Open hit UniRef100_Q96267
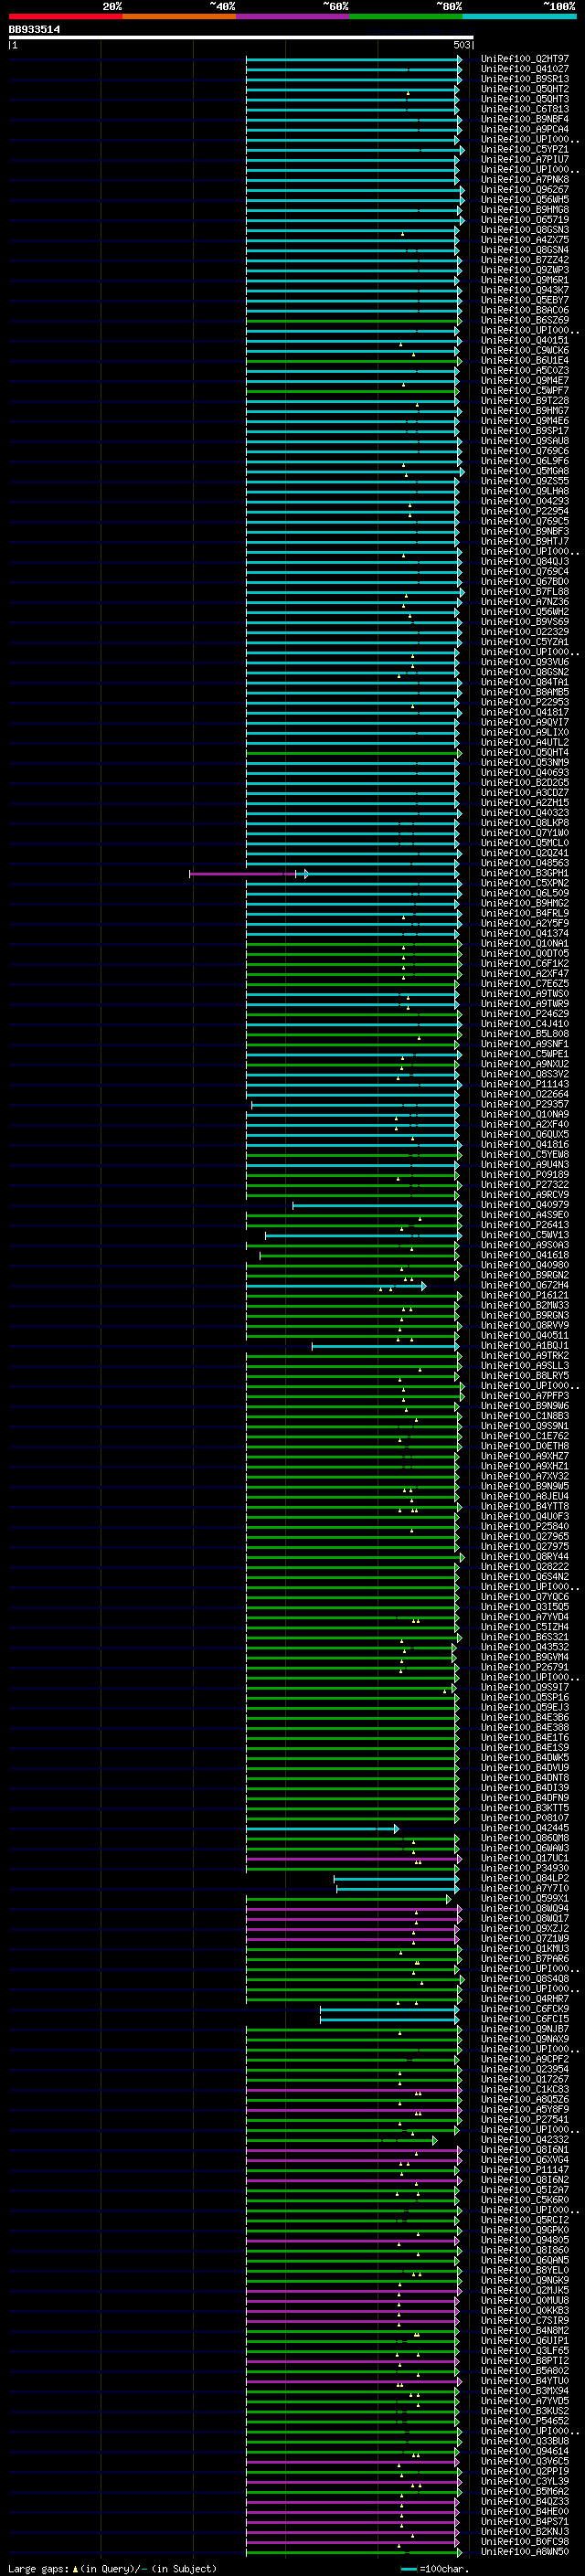585x2576 pixels. (x=524, y=190)
